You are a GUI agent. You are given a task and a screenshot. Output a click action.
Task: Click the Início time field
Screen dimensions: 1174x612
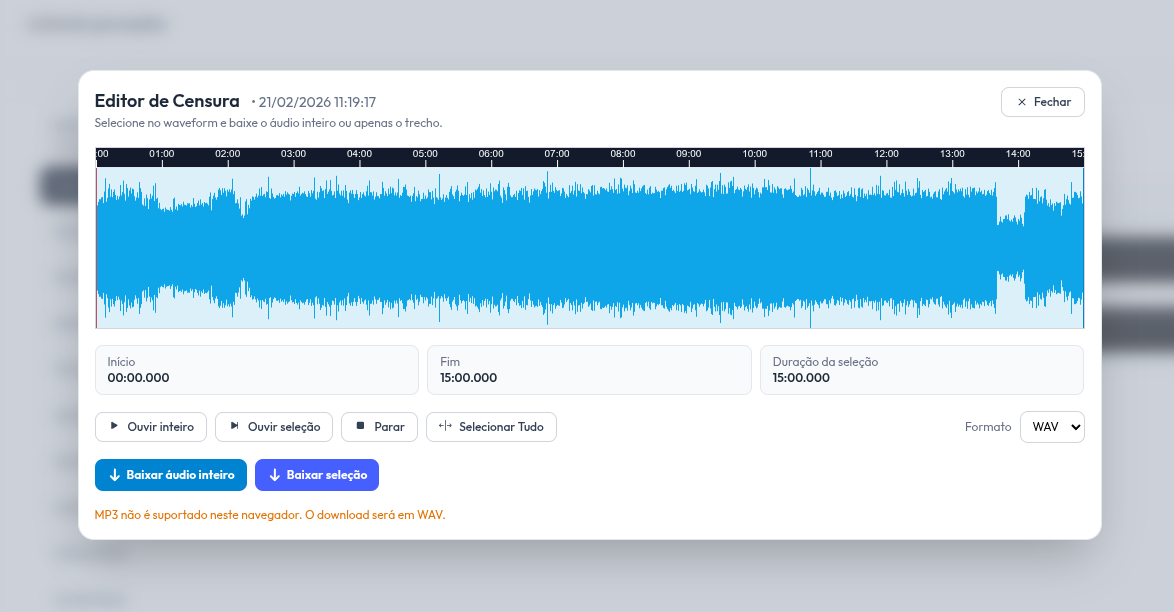pos(256,370)
